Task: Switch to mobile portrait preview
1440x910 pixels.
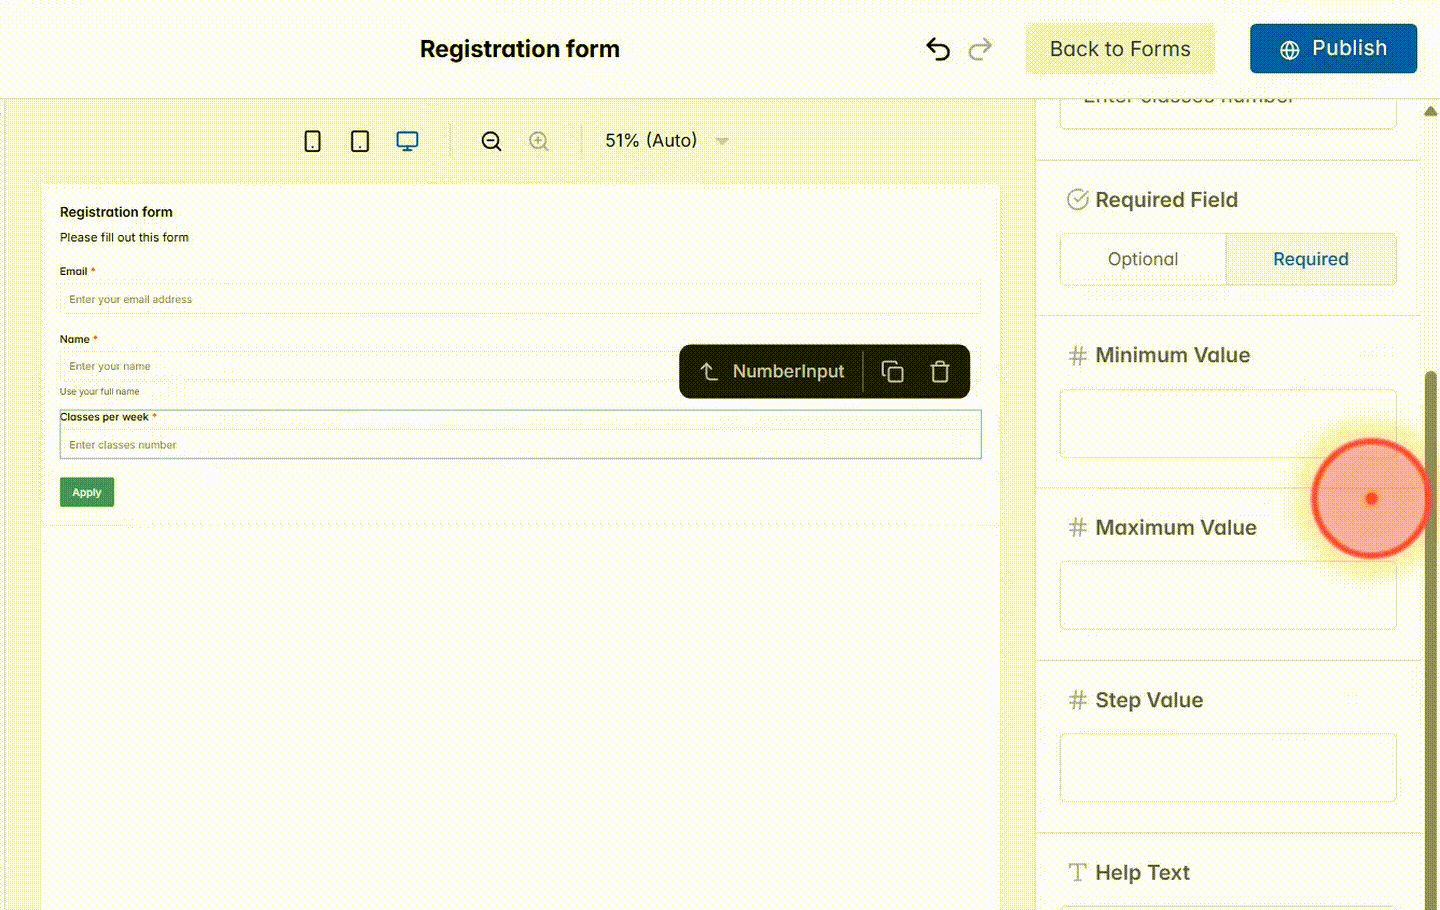Action: click(x=312, y=140)
